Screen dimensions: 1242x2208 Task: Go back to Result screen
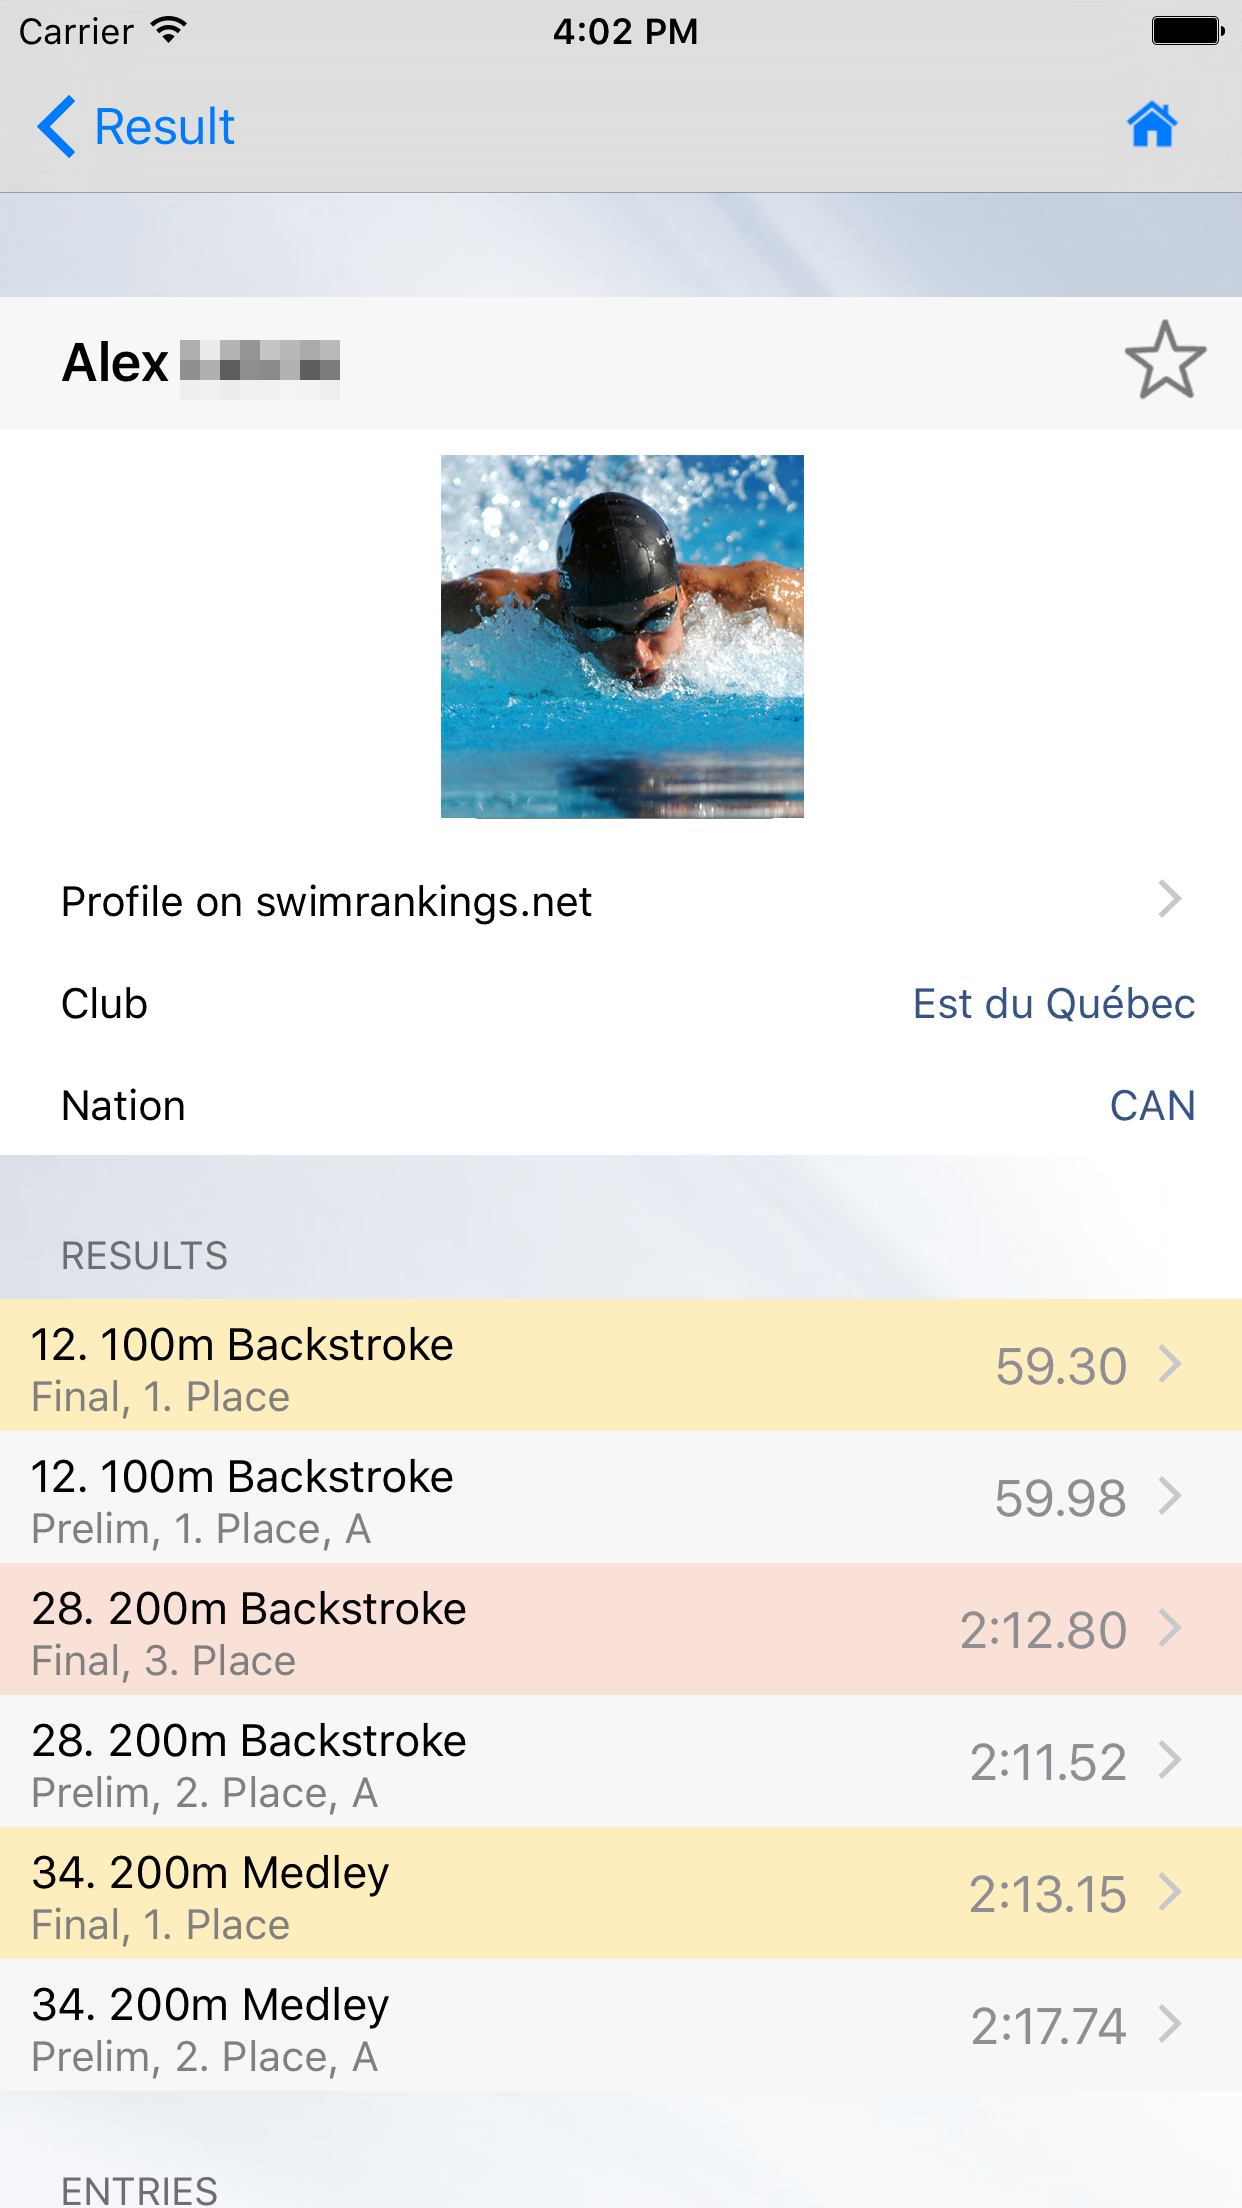[164, 127]
